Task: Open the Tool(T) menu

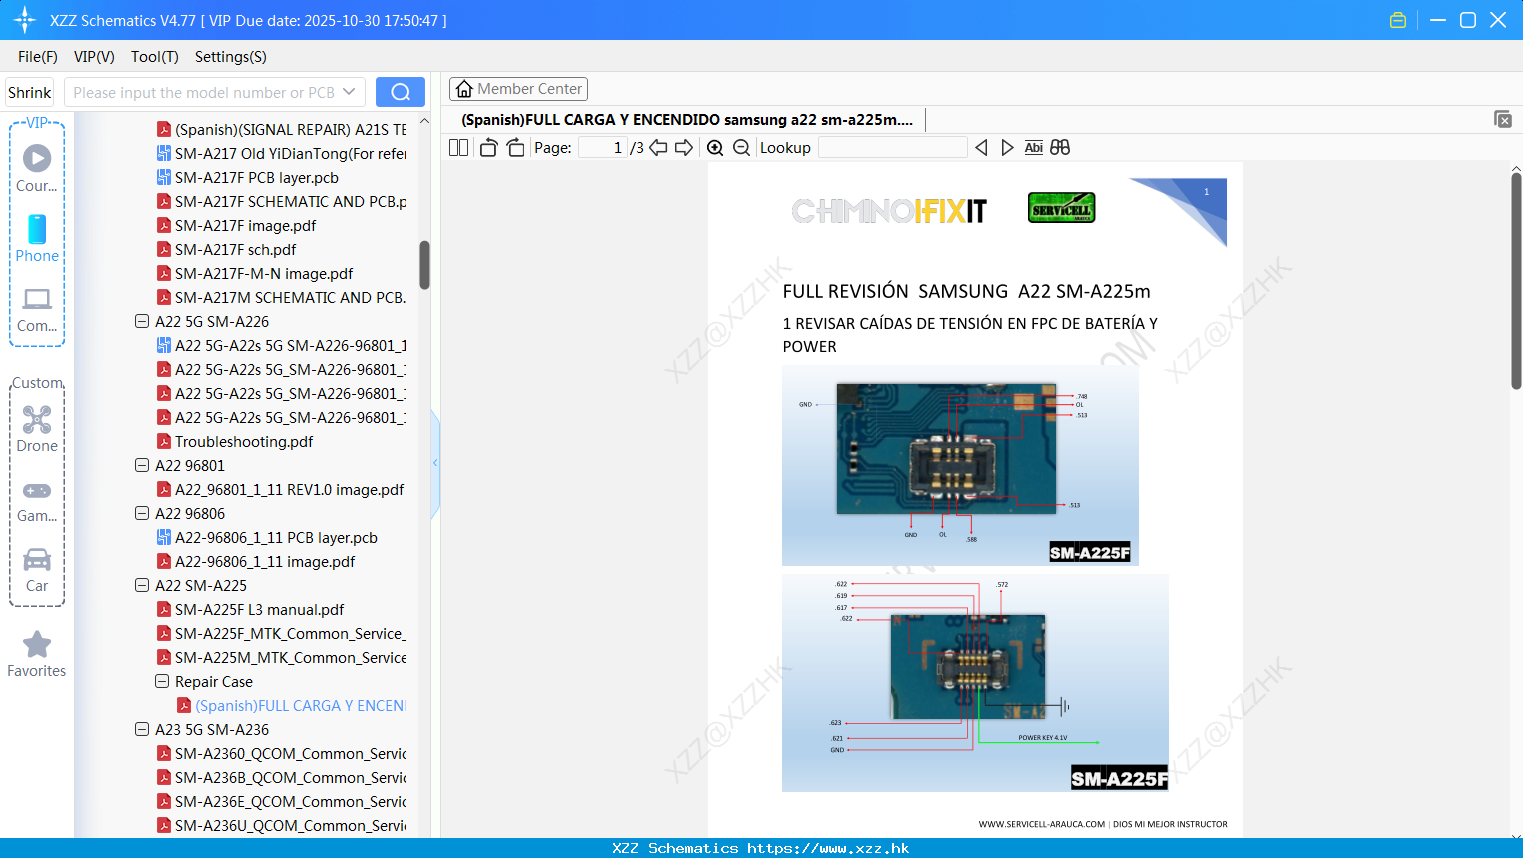Action: pyautogui.click(x=155, y=57)
